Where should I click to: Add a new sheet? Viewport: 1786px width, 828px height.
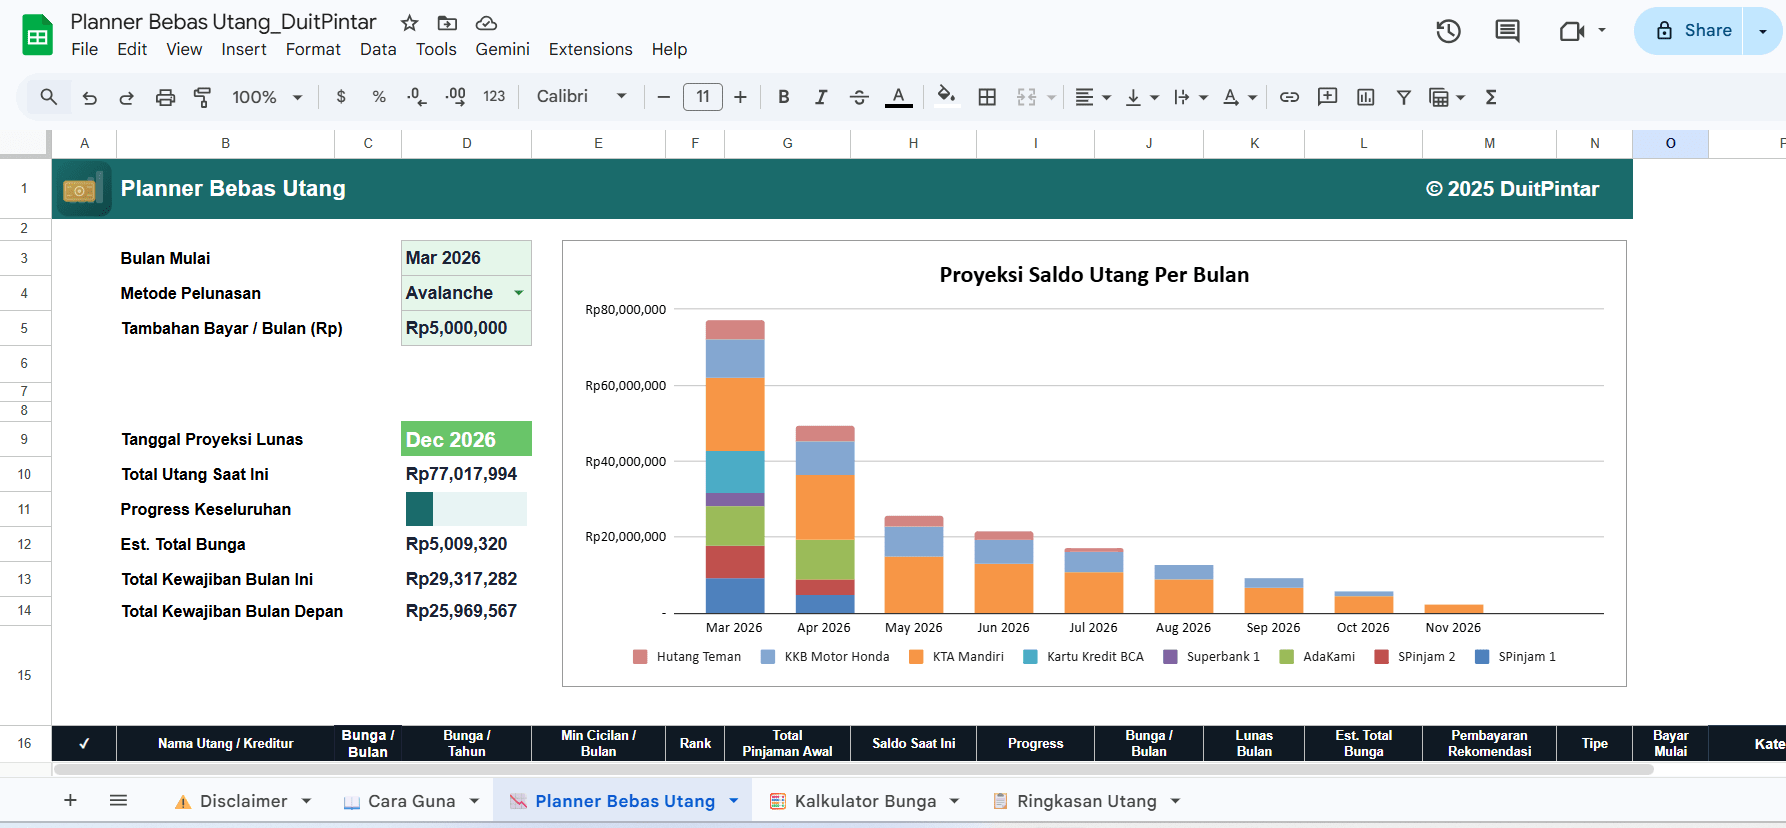[70, 800]
